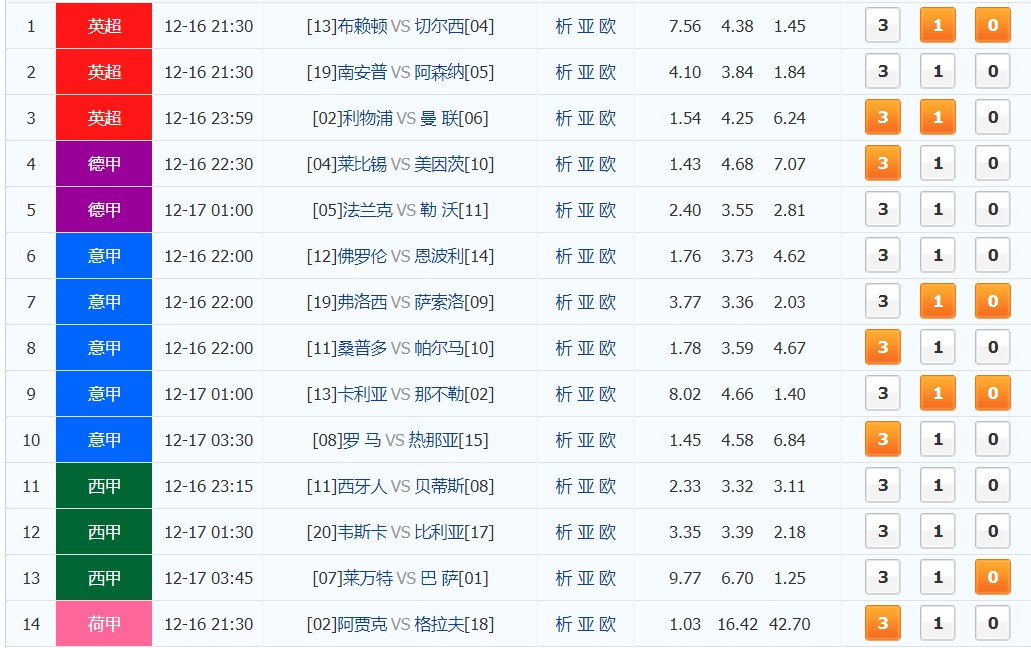1031x648 pixels.
Task: Open 欧 odds for 韦斯卡 VS 比利亚
Action: pos(608,532)
